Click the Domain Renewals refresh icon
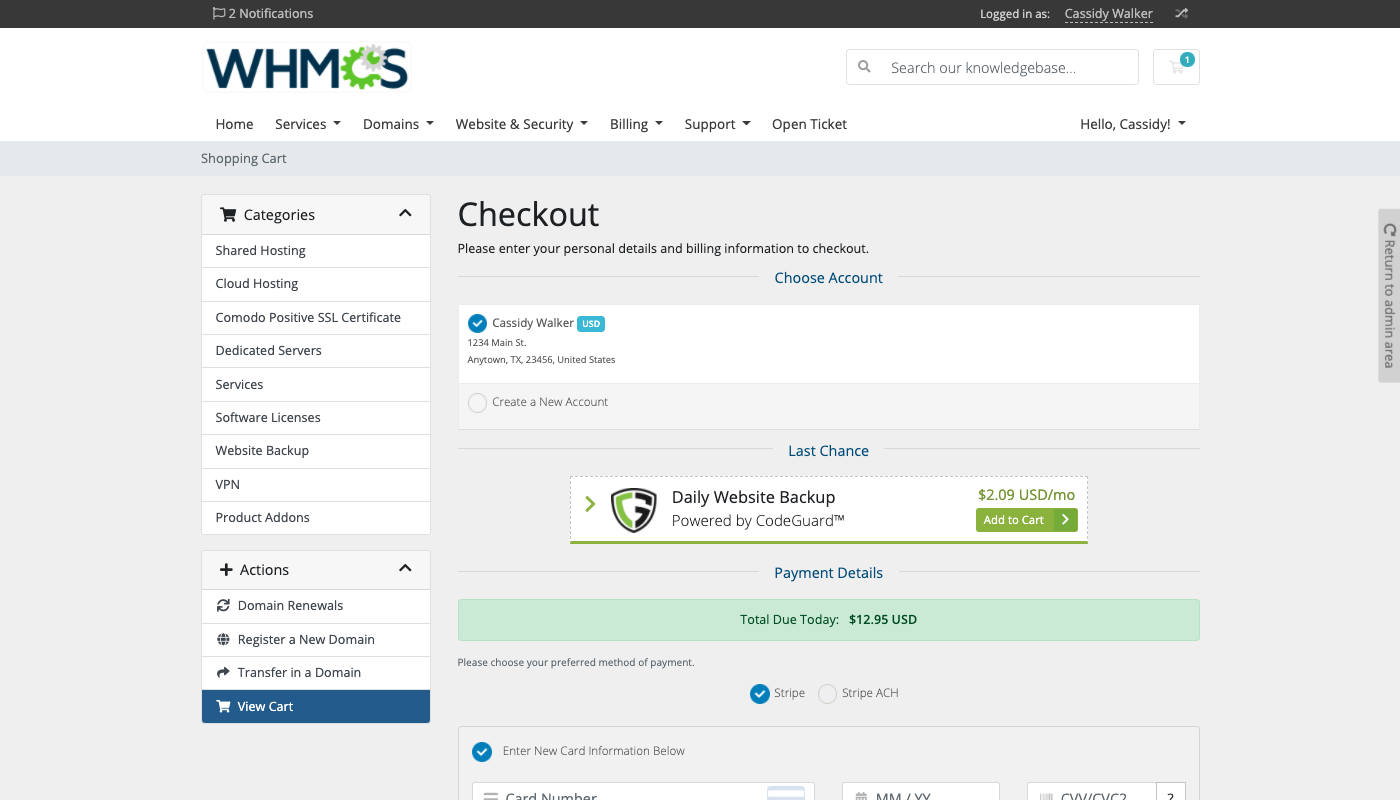Screen dimensions: 1400x800 (x=223, y=606)
